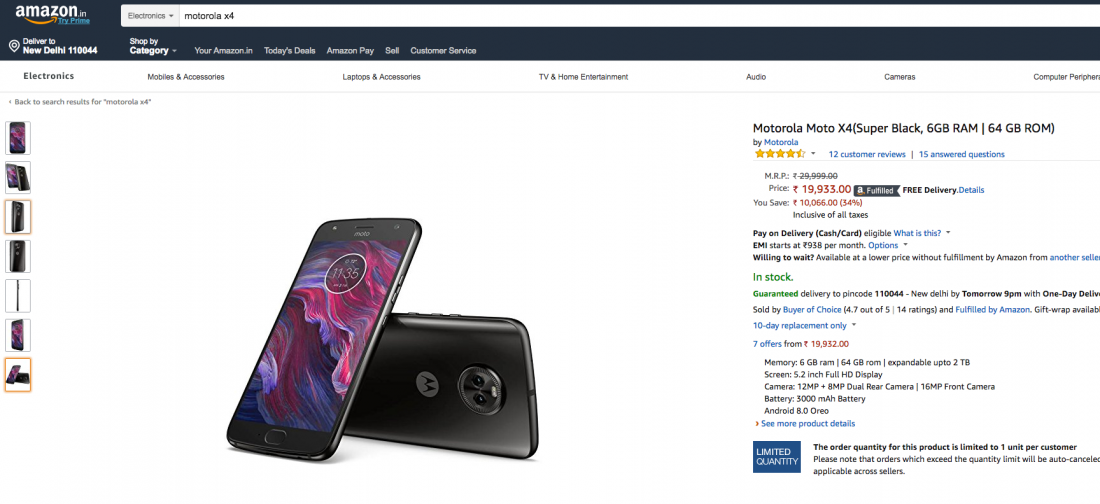Click the star rating icons
1100x504 pixels.
779,154
